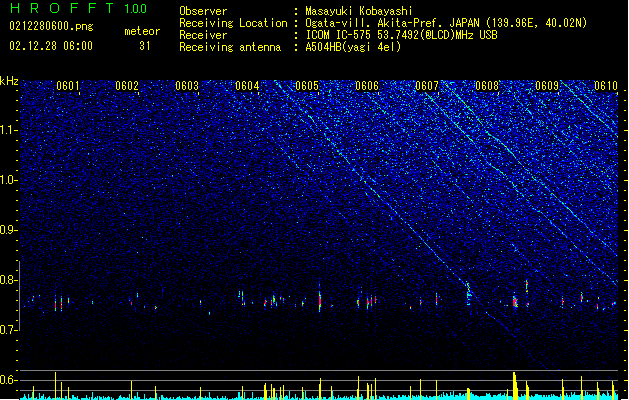Click the 1.0 frequency axis label
629x400 pixels.
(9, 180)
